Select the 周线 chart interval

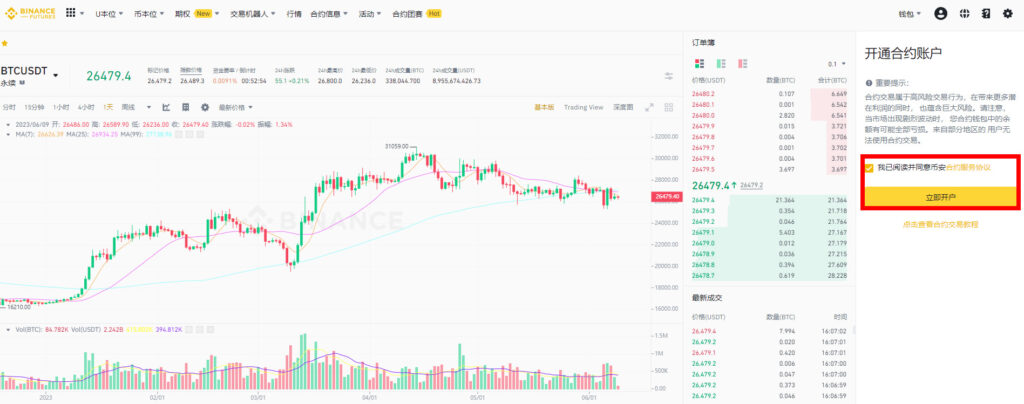[128, 107]
